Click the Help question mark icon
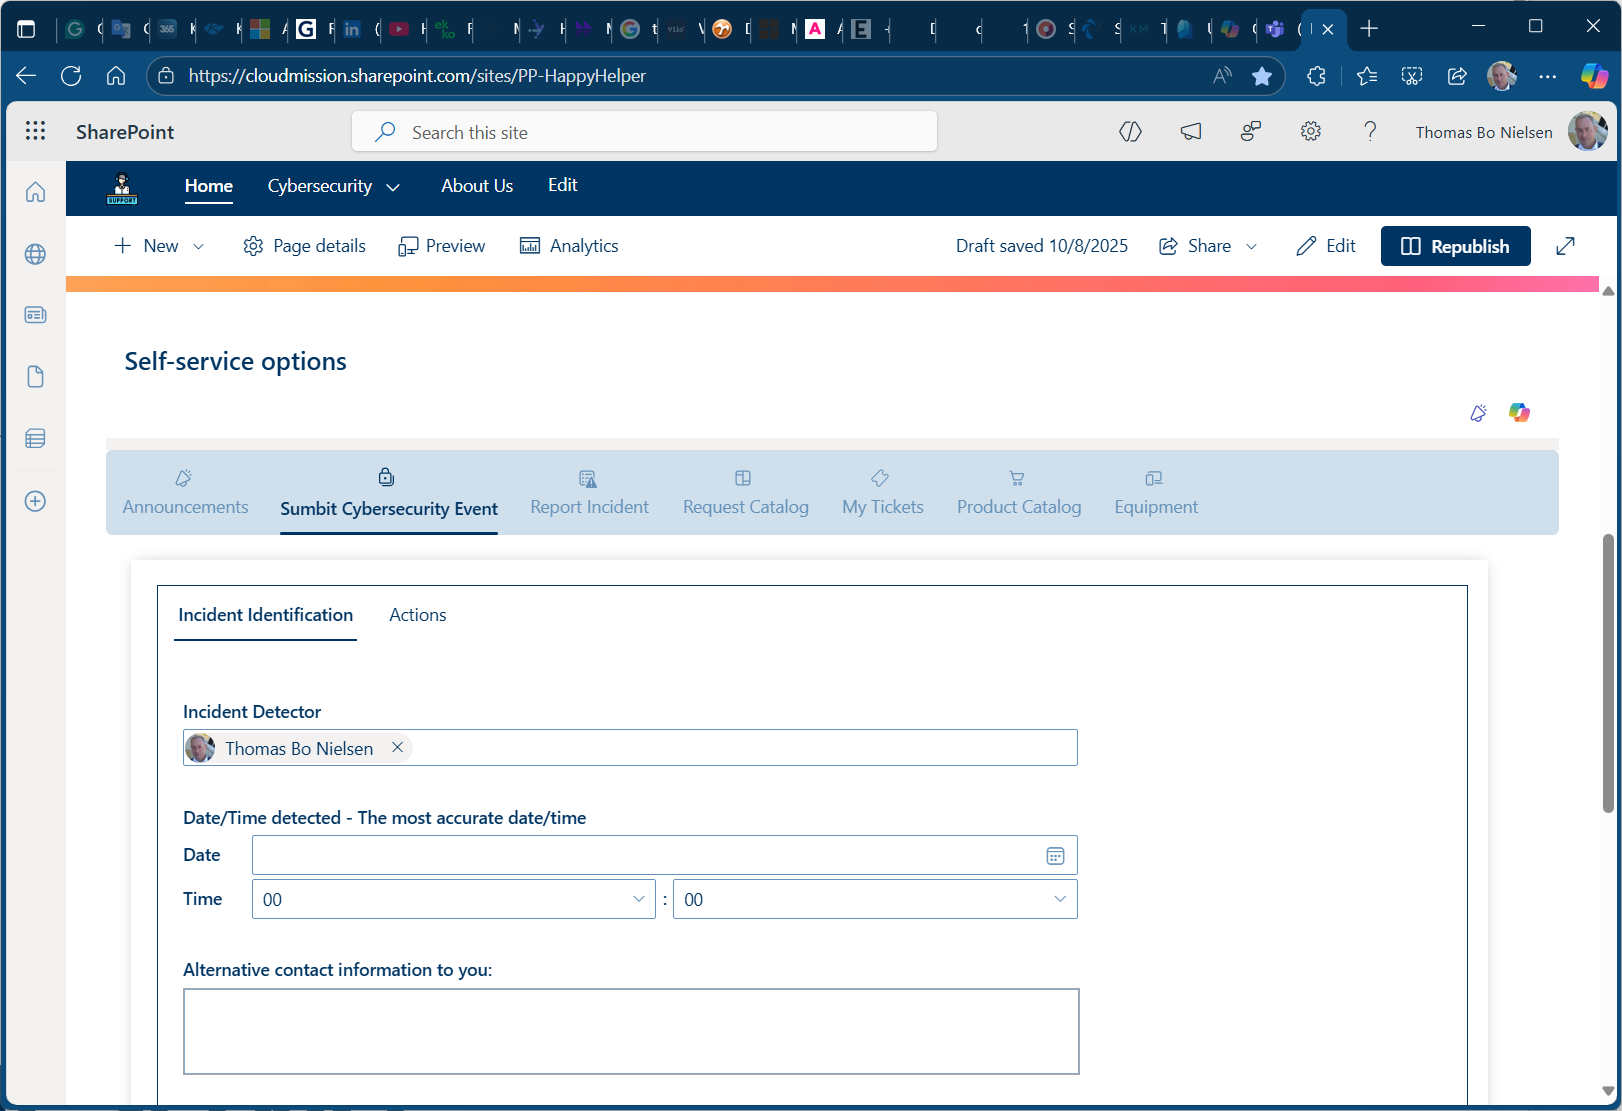 pos(1370,131)
